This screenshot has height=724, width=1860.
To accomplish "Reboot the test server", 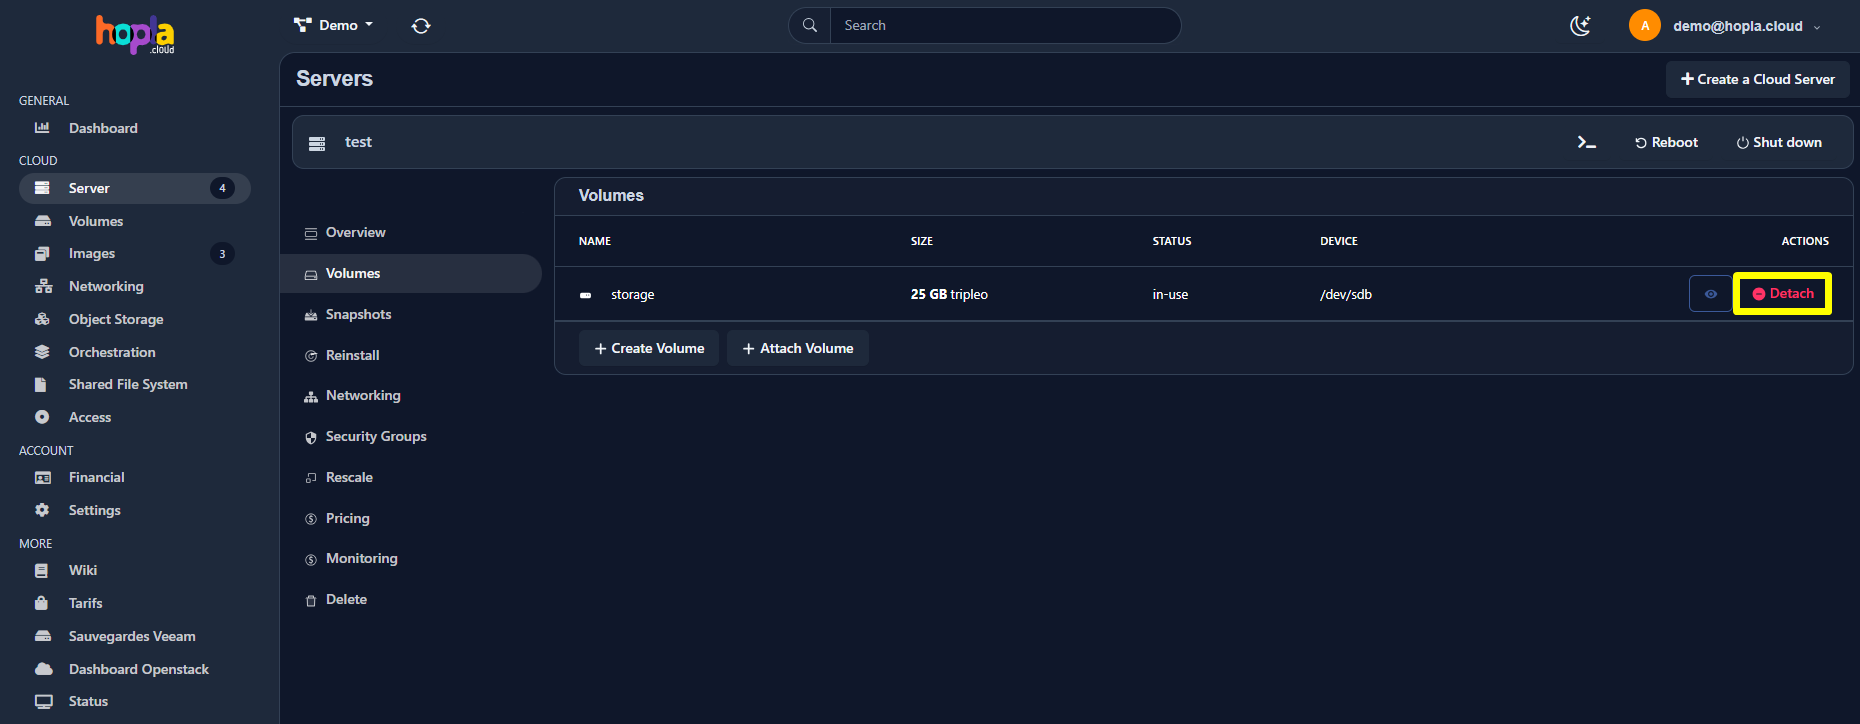I will point(1666,142).
